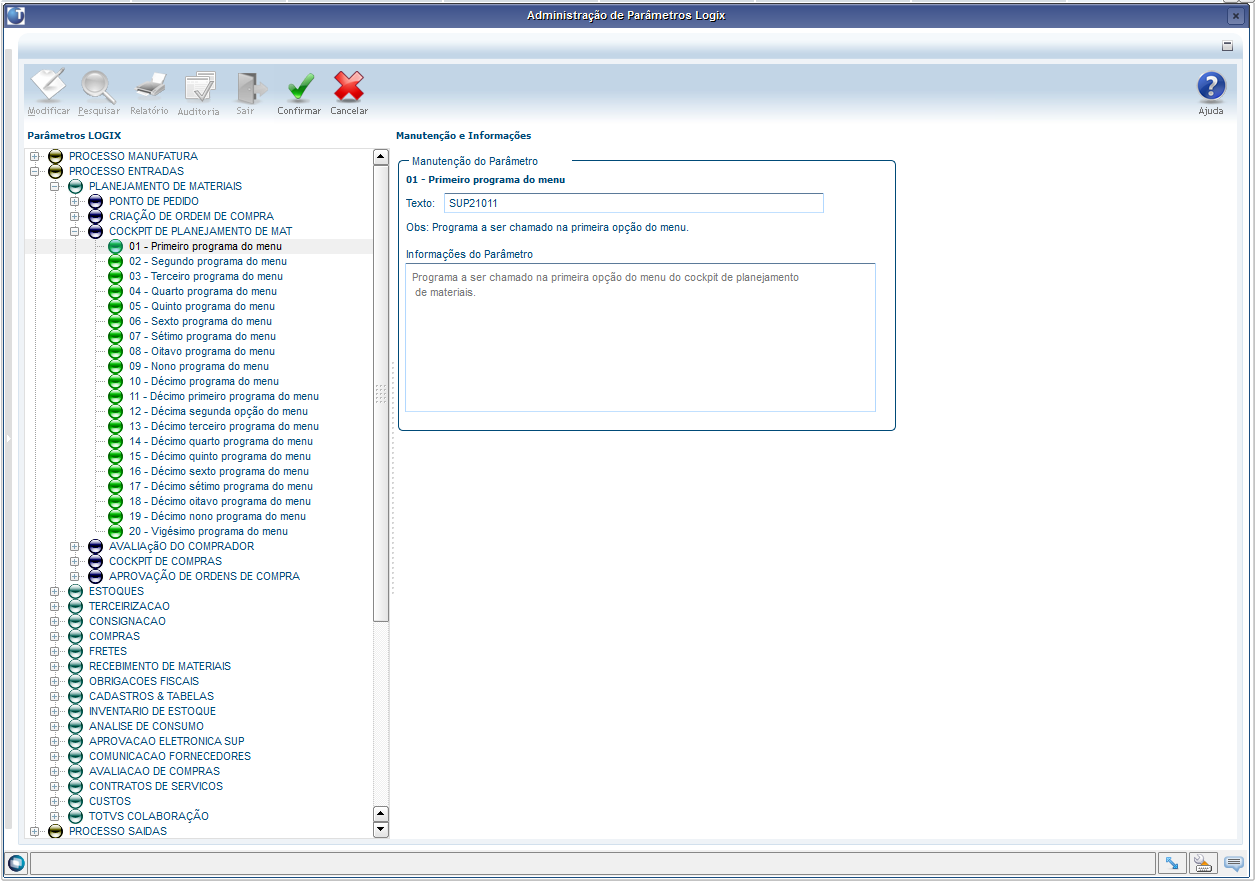Click the tree panel vertical scrollbar thumb

(380, 393)
